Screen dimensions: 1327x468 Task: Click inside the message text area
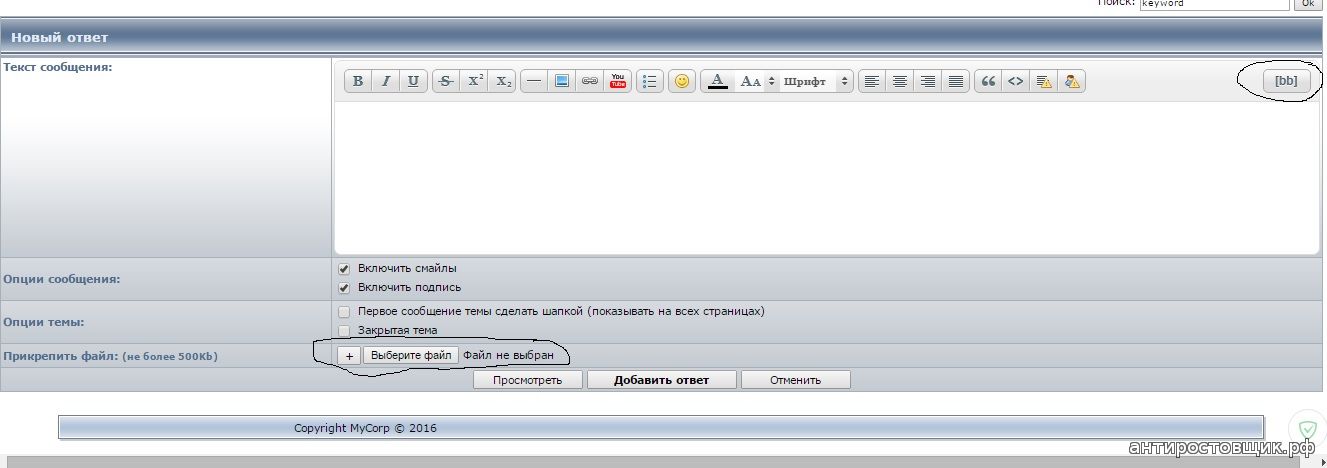coord(825,176)
